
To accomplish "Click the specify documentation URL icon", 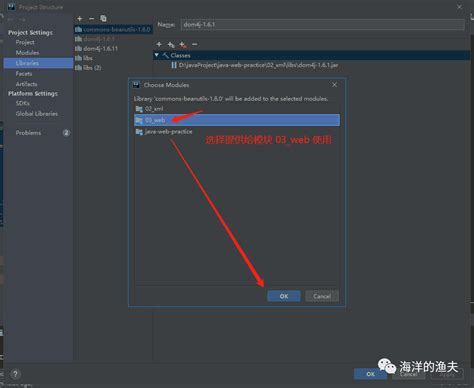I will tap(171, 44).
